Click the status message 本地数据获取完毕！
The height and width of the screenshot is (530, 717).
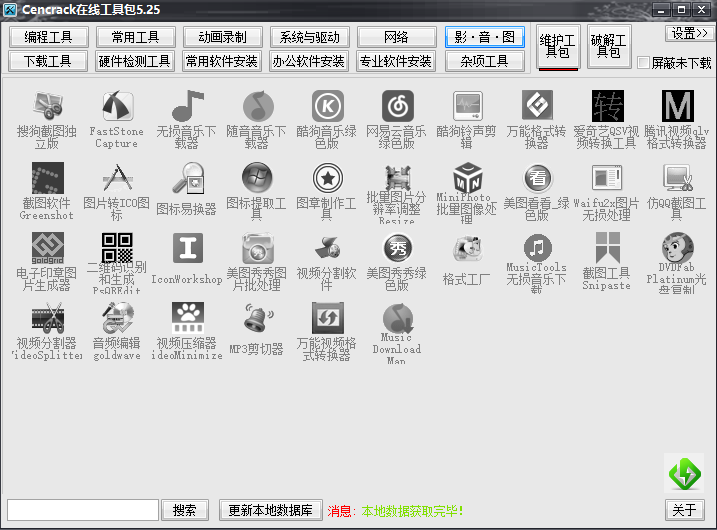click(413, 511)
